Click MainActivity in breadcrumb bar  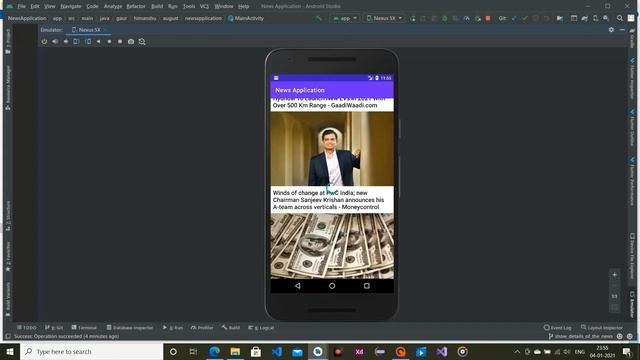[246, 18]
